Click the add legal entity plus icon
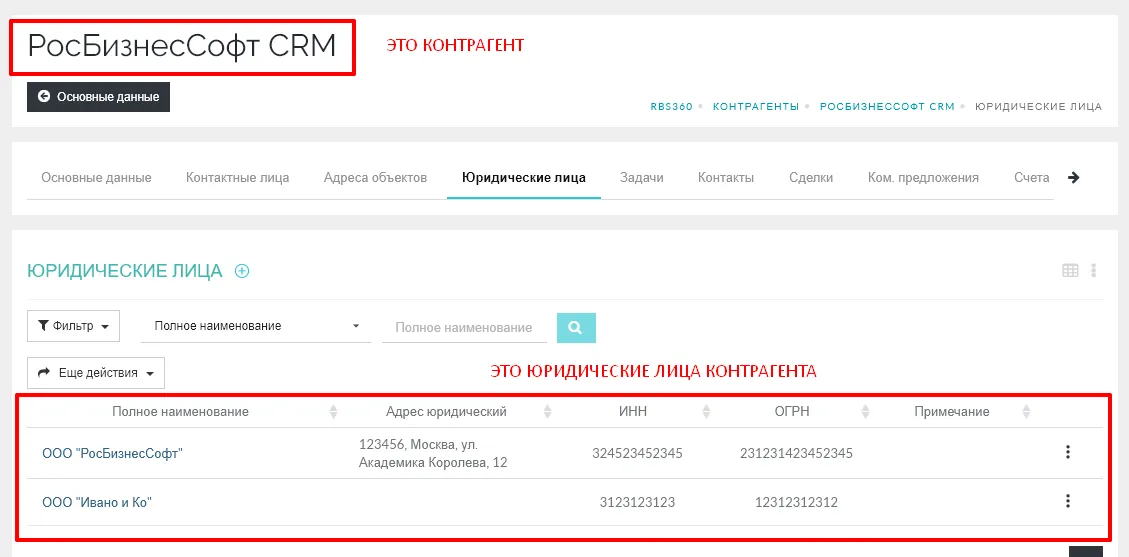This screenshot has height=557, width=1129. tap(242, 271)
